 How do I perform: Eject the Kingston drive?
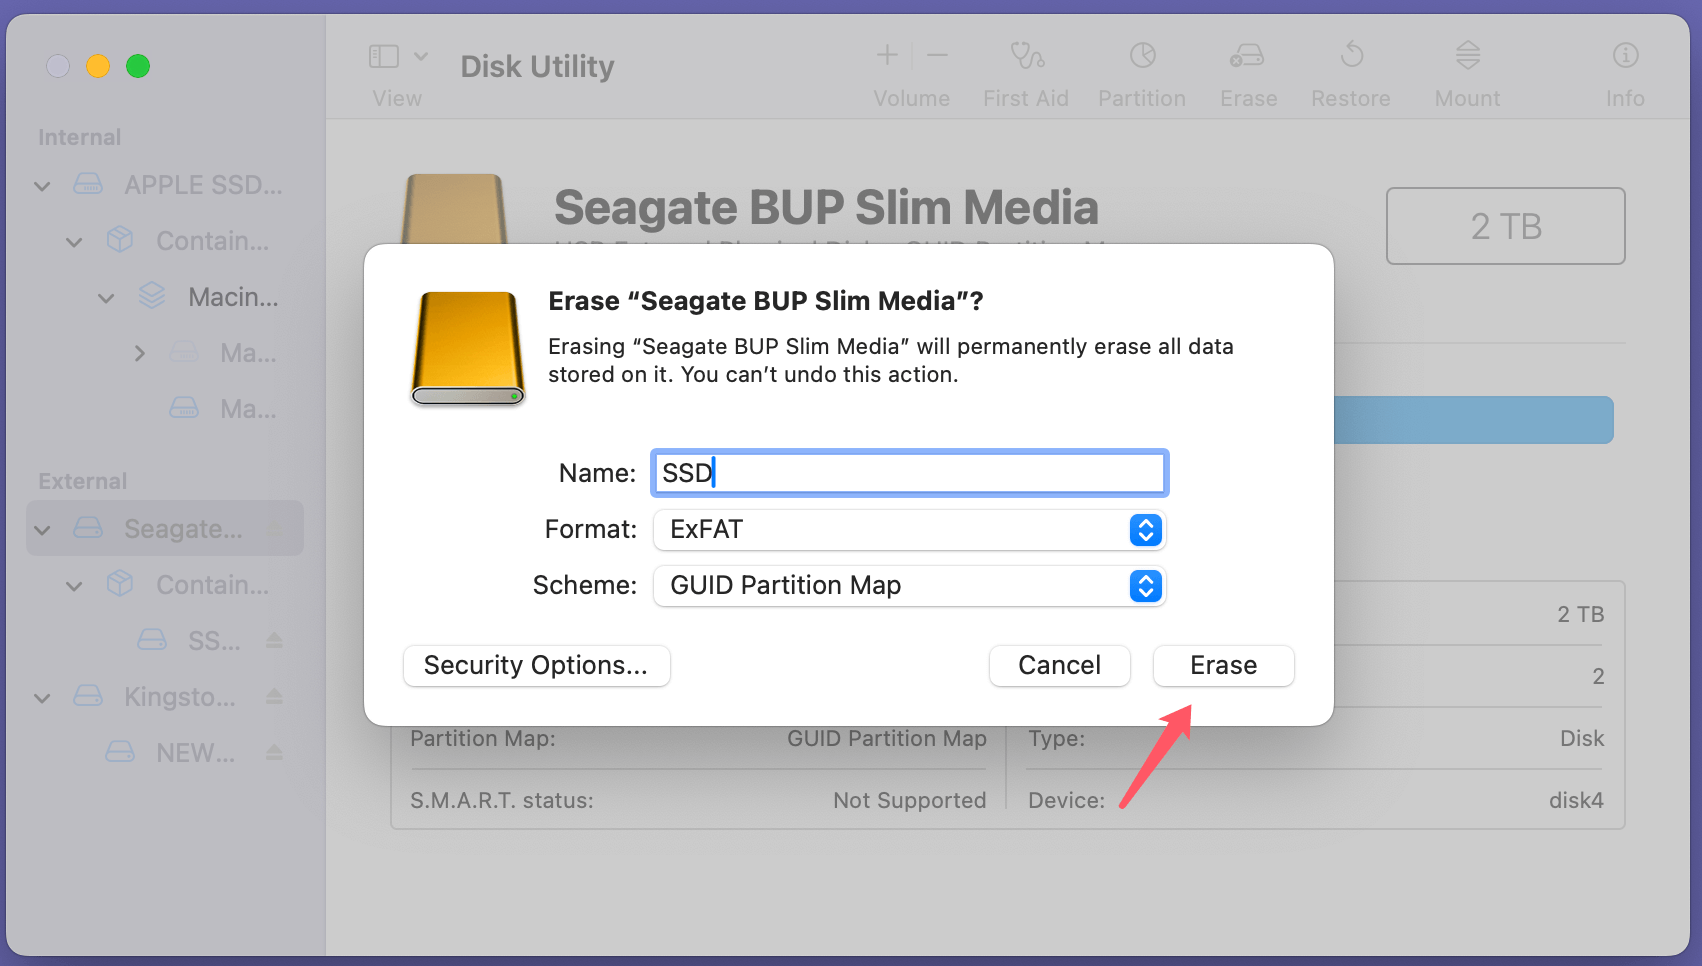point(275,697)
